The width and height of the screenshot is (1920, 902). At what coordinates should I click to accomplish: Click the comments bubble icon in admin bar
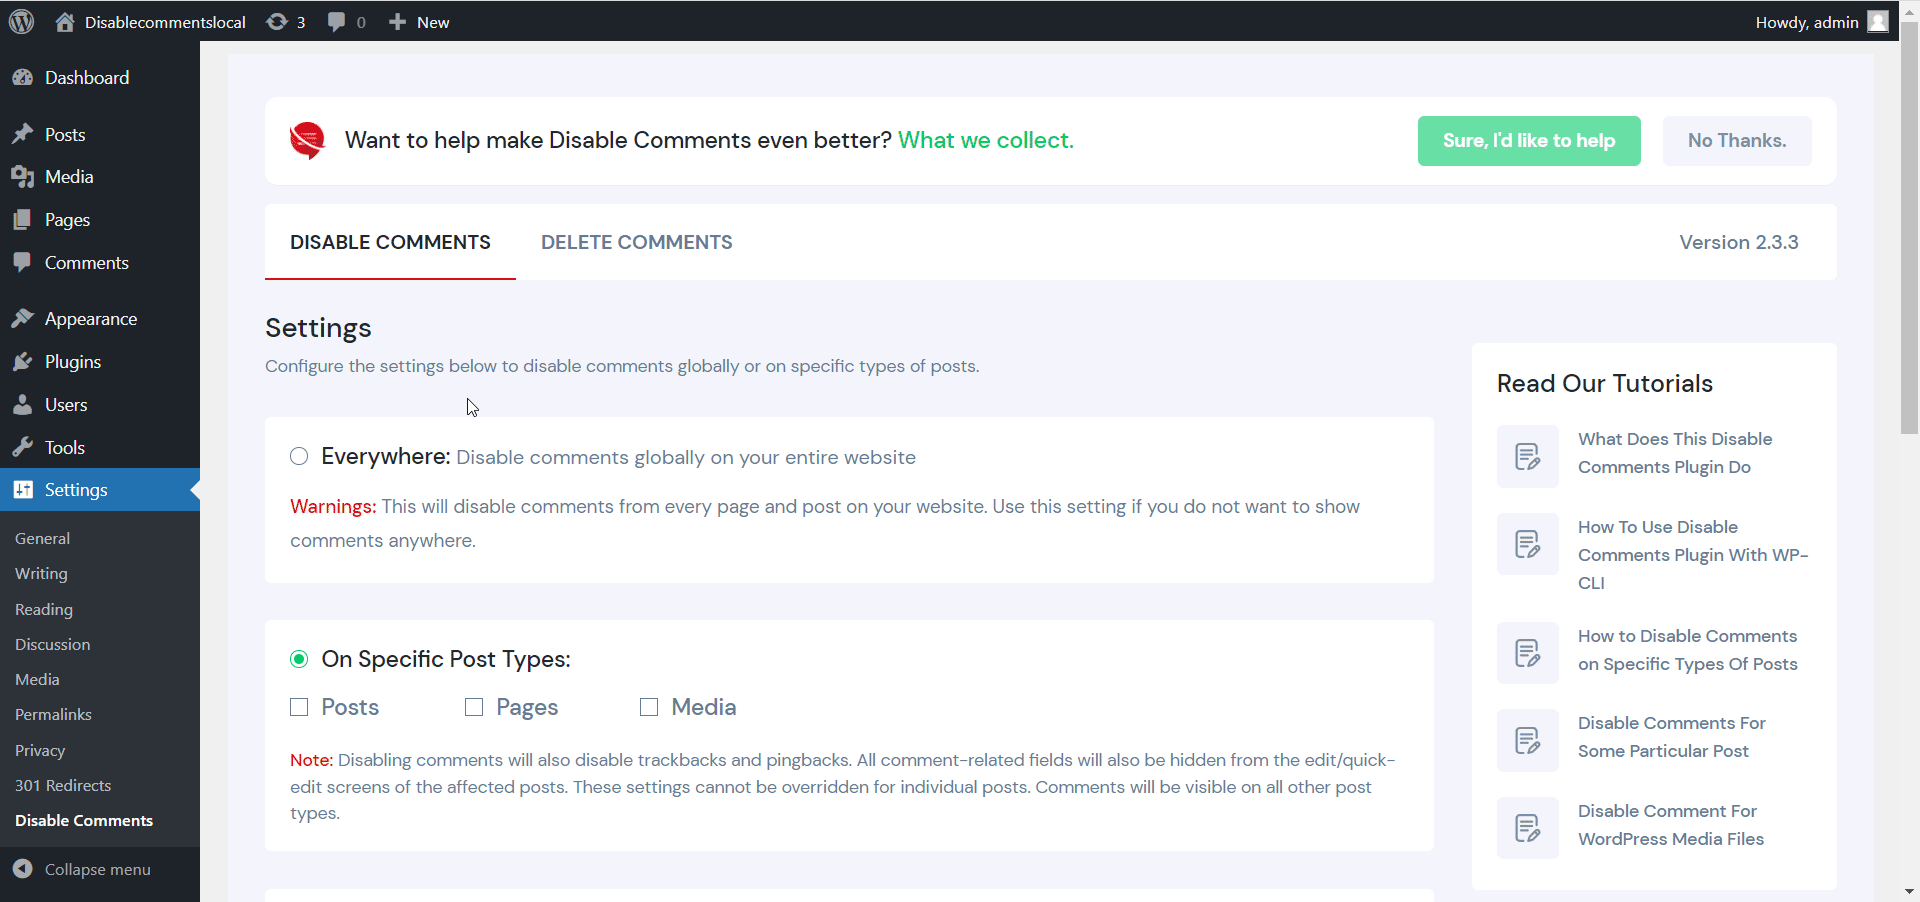coord(337,22)
